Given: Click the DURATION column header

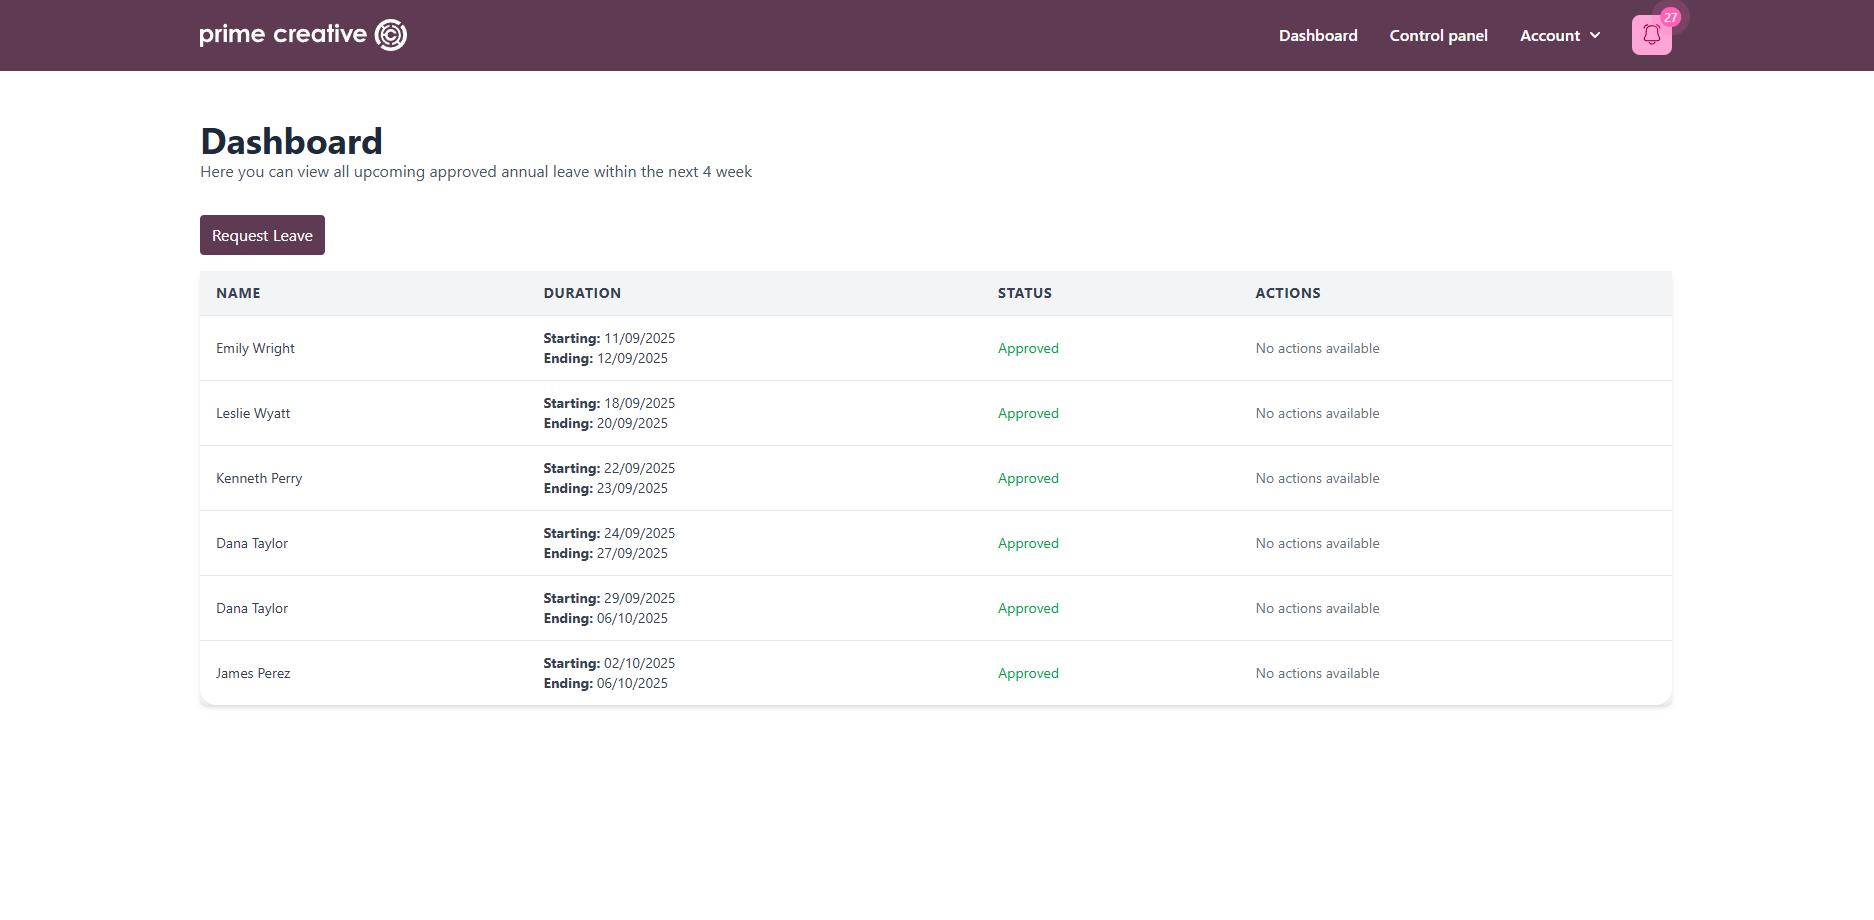Looking at the screenshot, I should [x=582, y=293].
